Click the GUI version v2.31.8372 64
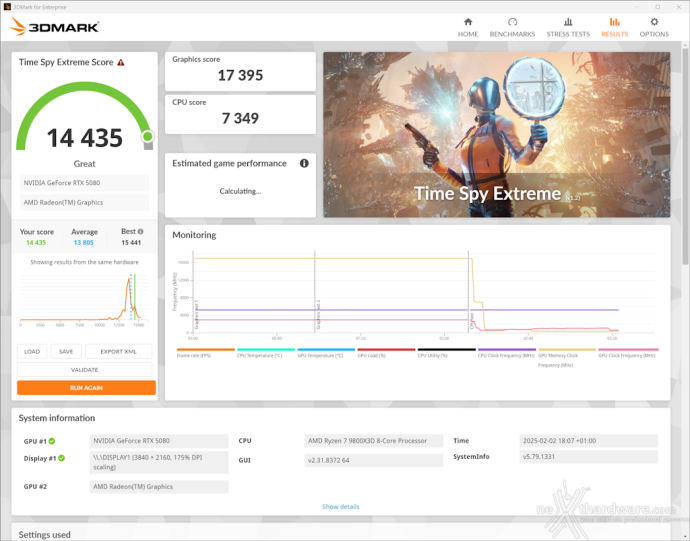690x541 pixels. coord(374,460)
